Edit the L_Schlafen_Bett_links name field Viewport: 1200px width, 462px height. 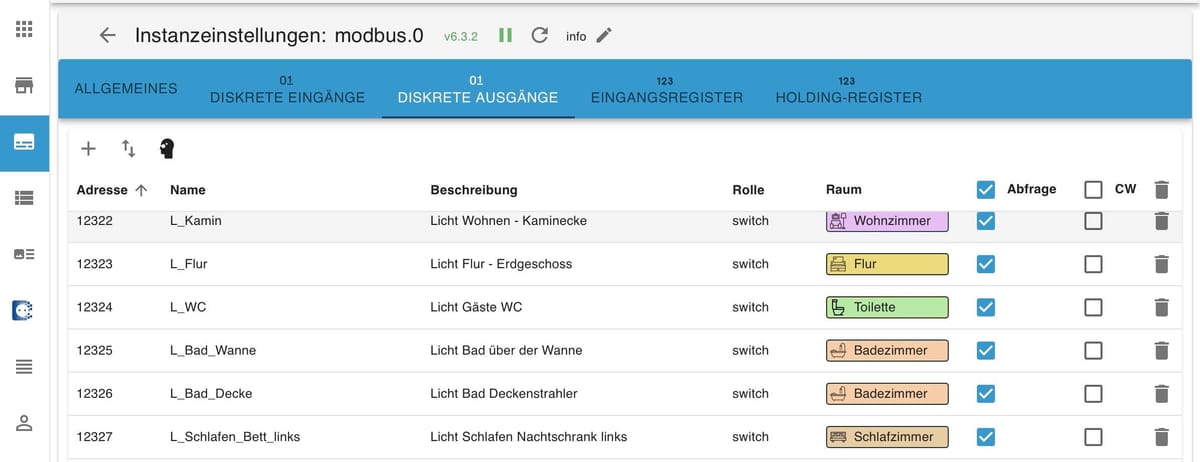pos(235,436)
